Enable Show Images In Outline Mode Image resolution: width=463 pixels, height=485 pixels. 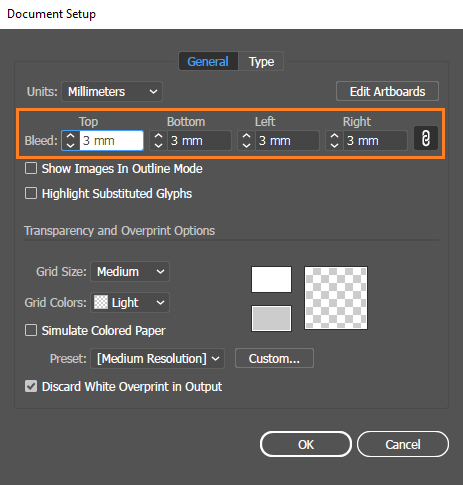[x=31, y=168]
